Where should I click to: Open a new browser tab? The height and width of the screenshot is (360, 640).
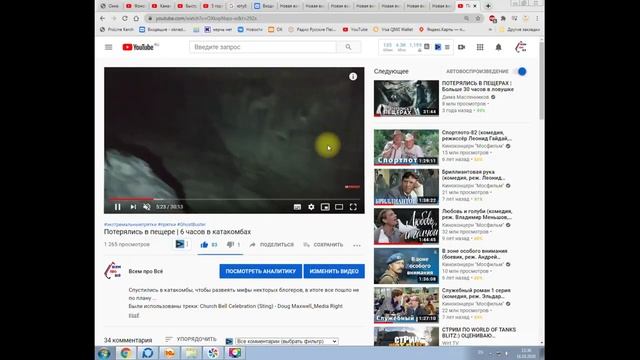coord(488,6)
